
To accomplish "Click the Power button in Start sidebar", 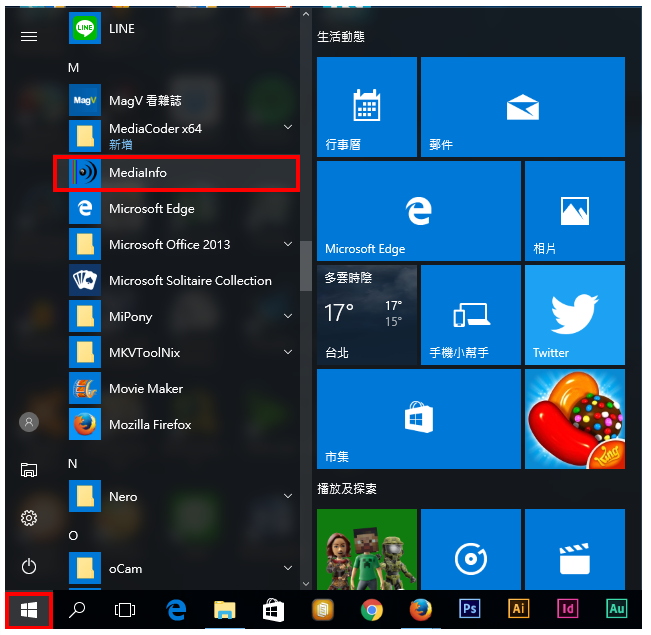I will 29,566.
